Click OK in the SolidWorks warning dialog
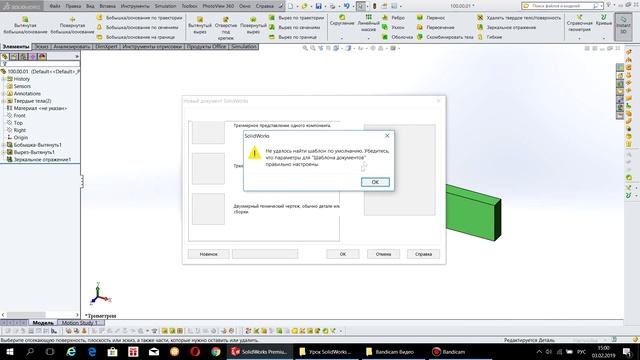Viewport: 640px width, 360px height. pyautogui.click(x=375, y=182)
